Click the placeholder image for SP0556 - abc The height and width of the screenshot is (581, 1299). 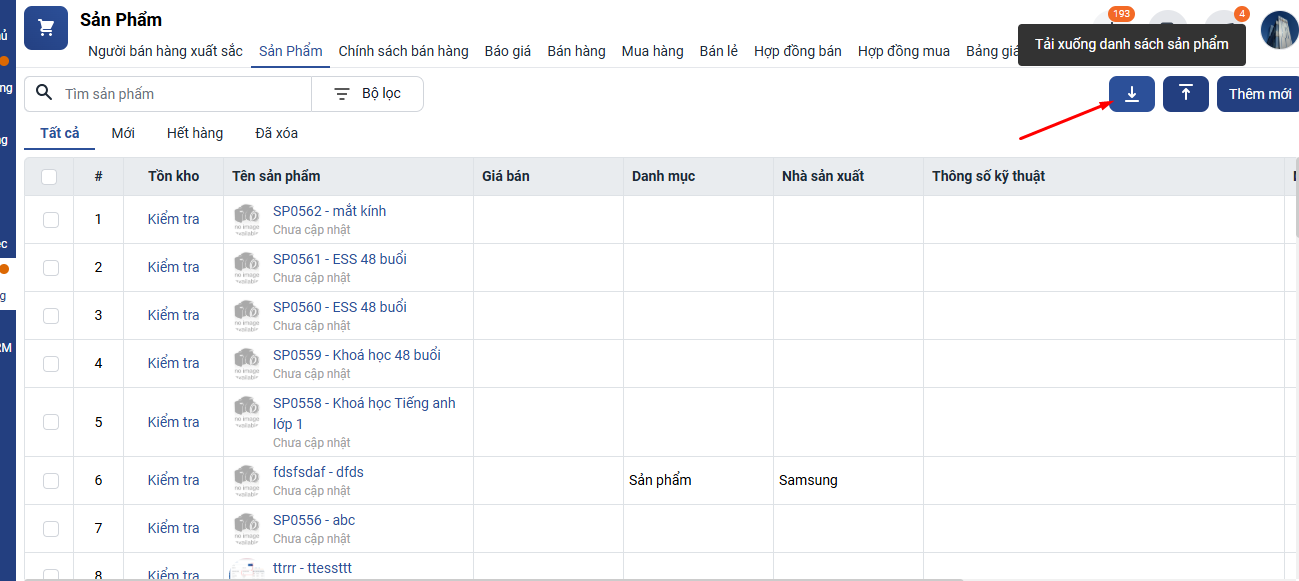click(x=247, y=528)
